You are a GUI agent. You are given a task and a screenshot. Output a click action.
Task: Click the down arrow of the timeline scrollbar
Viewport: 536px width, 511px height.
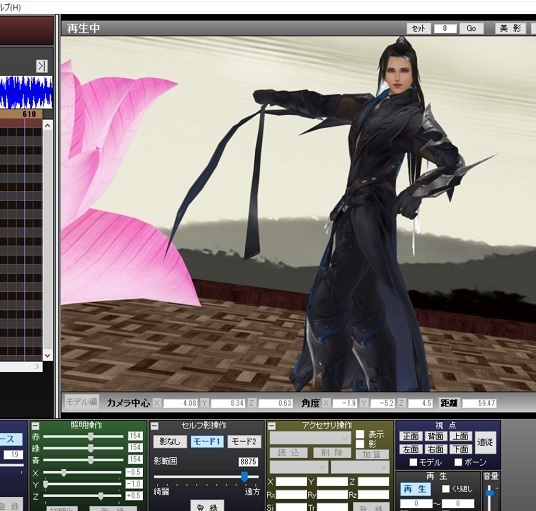48,355
